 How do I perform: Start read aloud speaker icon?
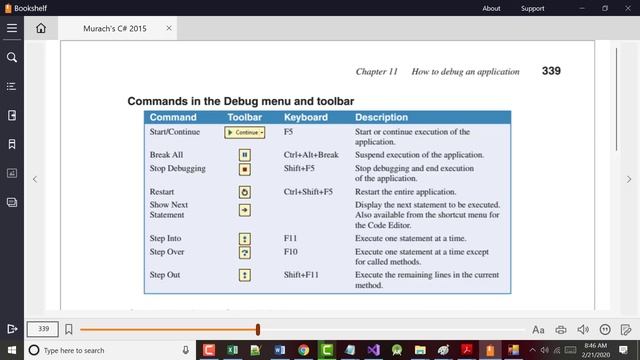[583, 329]
